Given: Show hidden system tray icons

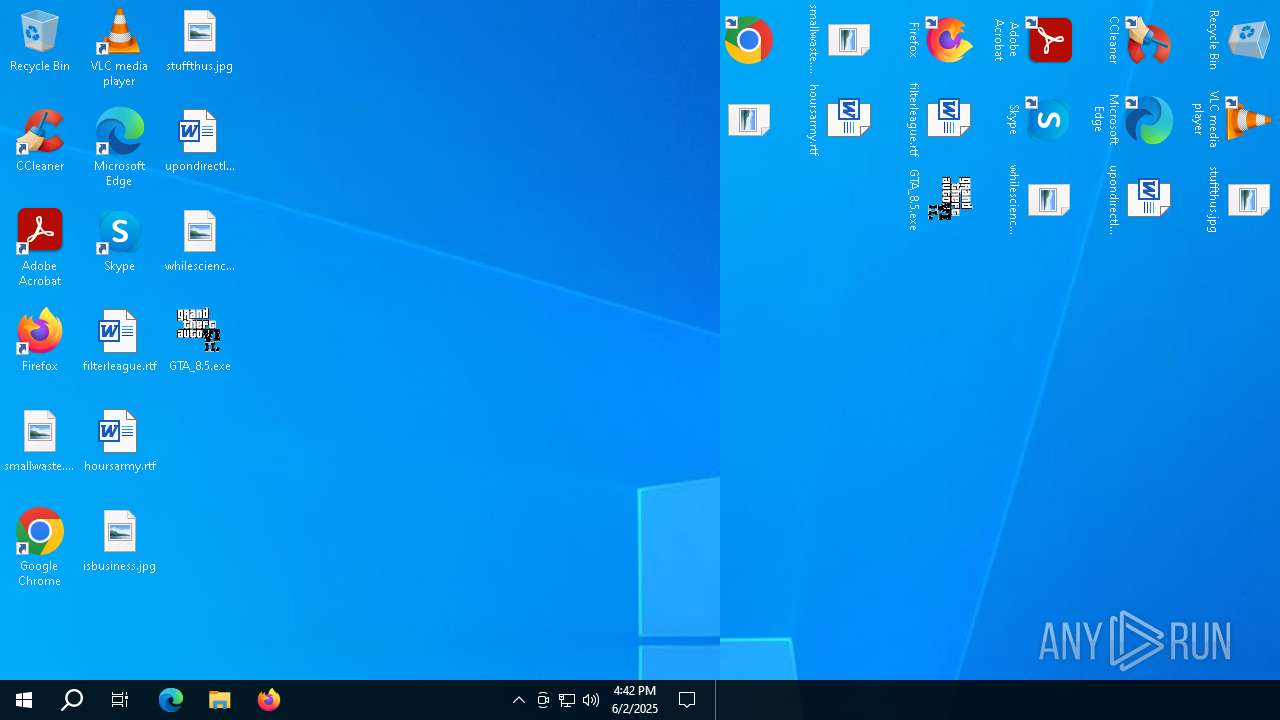Looking at the screenshot, I should tap(519, 700).
